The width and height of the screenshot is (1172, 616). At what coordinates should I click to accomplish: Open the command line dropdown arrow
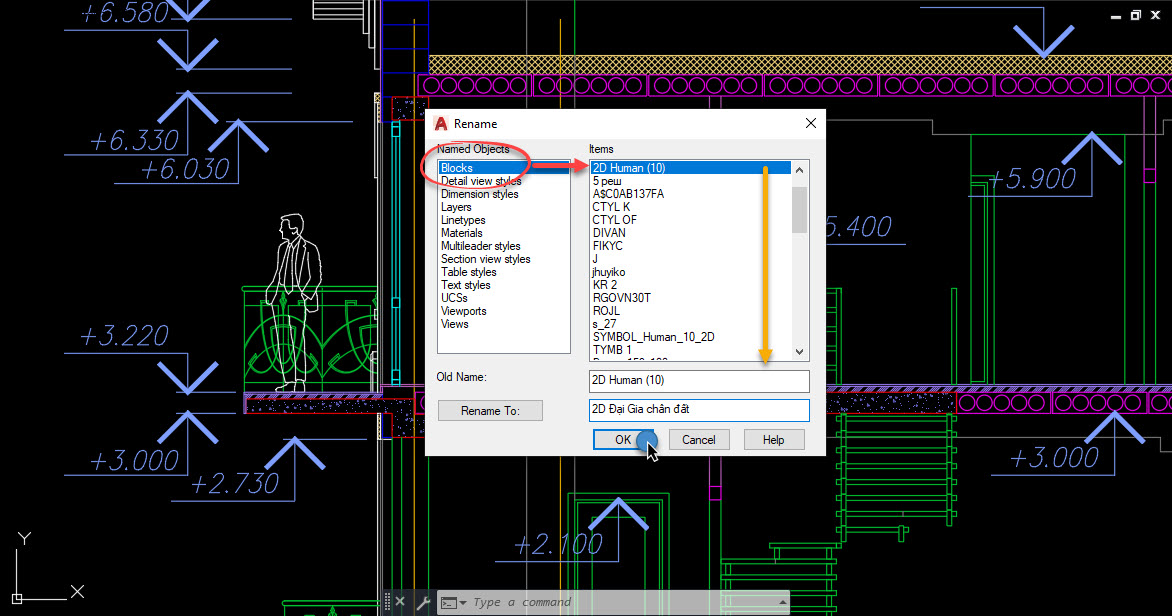[x=463, y=603]
